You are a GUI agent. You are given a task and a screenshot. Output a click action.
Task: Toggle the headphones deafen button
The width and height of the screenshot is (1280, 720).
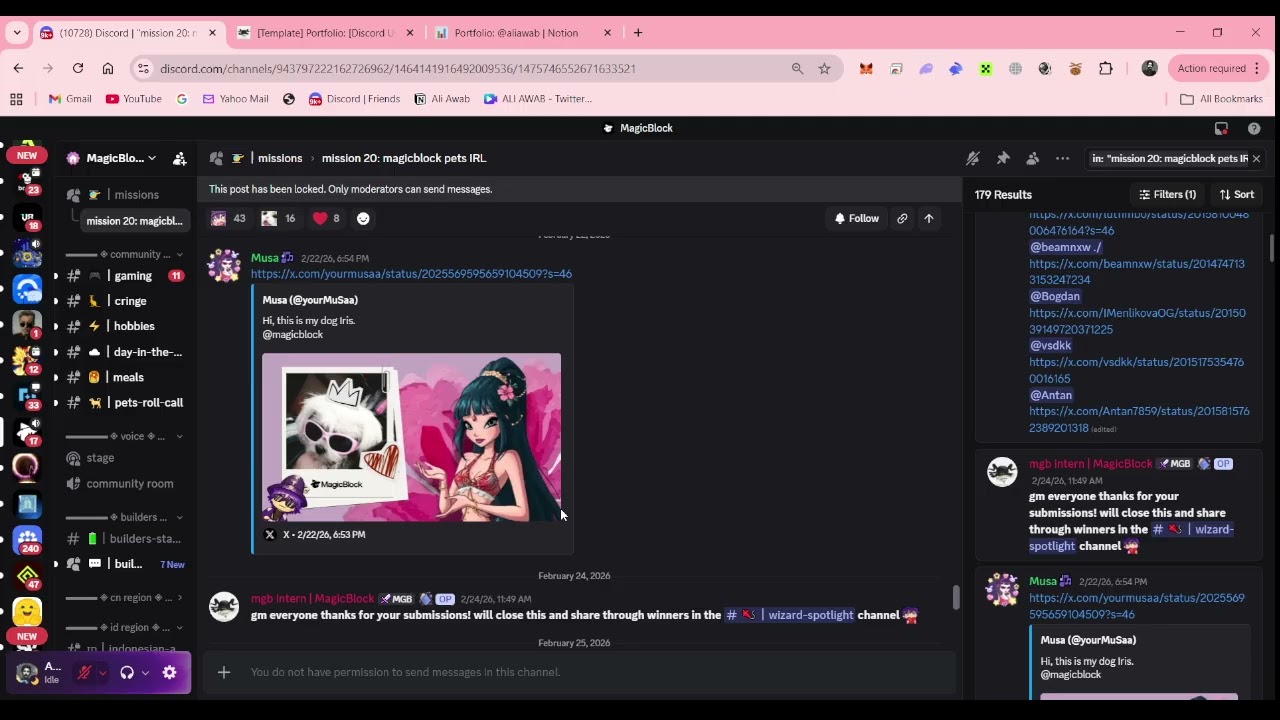click(x=127, y=673)
